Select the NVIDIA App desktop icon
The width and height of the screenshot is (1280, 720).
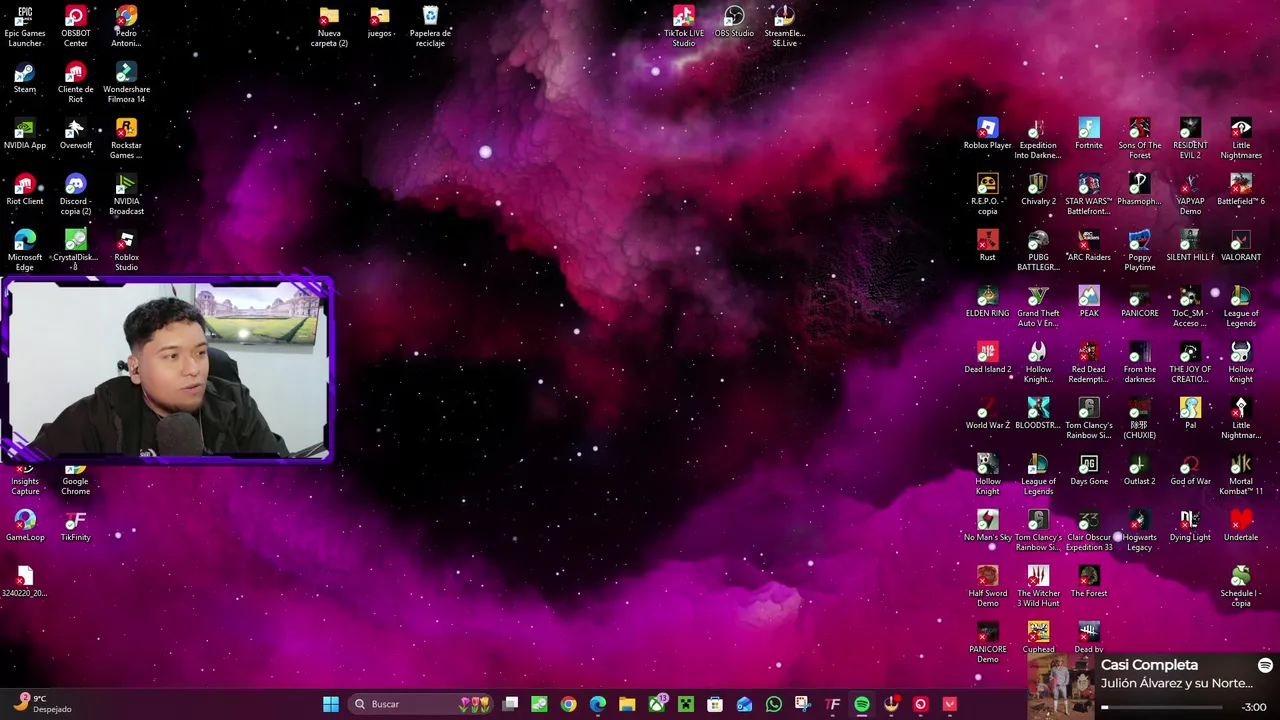[x=25, y=133]
